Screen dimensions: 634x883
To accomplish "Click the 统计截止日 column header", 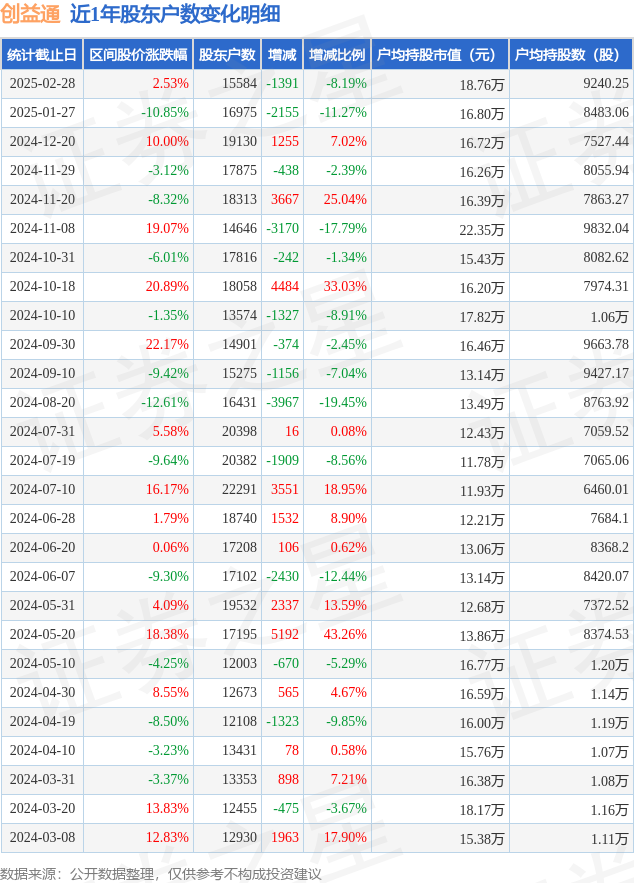I will coord(42,55).
